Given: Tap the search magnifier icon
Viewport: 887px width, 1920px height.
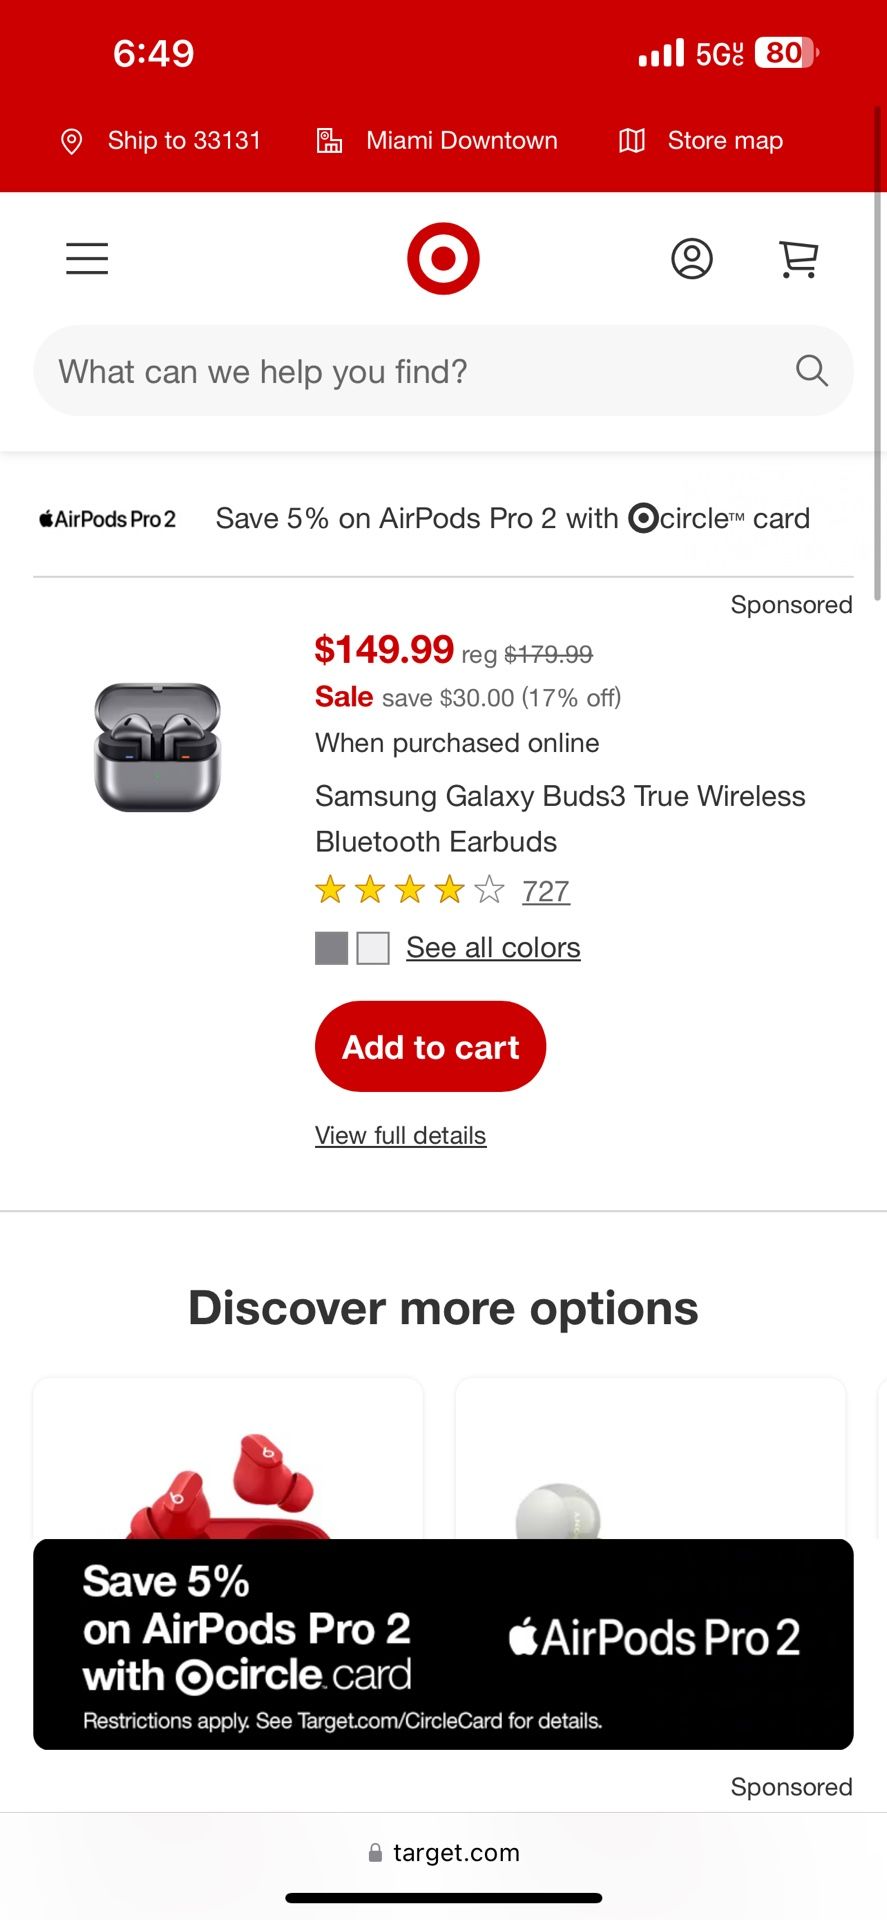Looking at the screenshot, I should (x=811, y=371).
